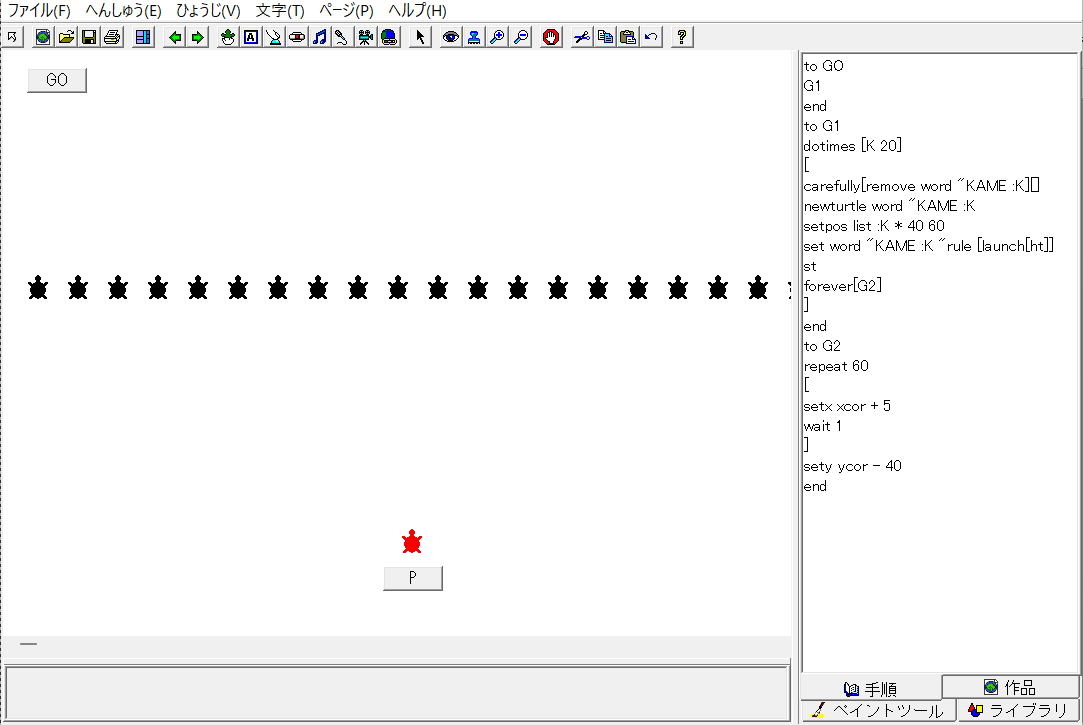The image size is (1083, 725).
Task: Select the magnify zoom-in tool
Action: tap(497, 37)
